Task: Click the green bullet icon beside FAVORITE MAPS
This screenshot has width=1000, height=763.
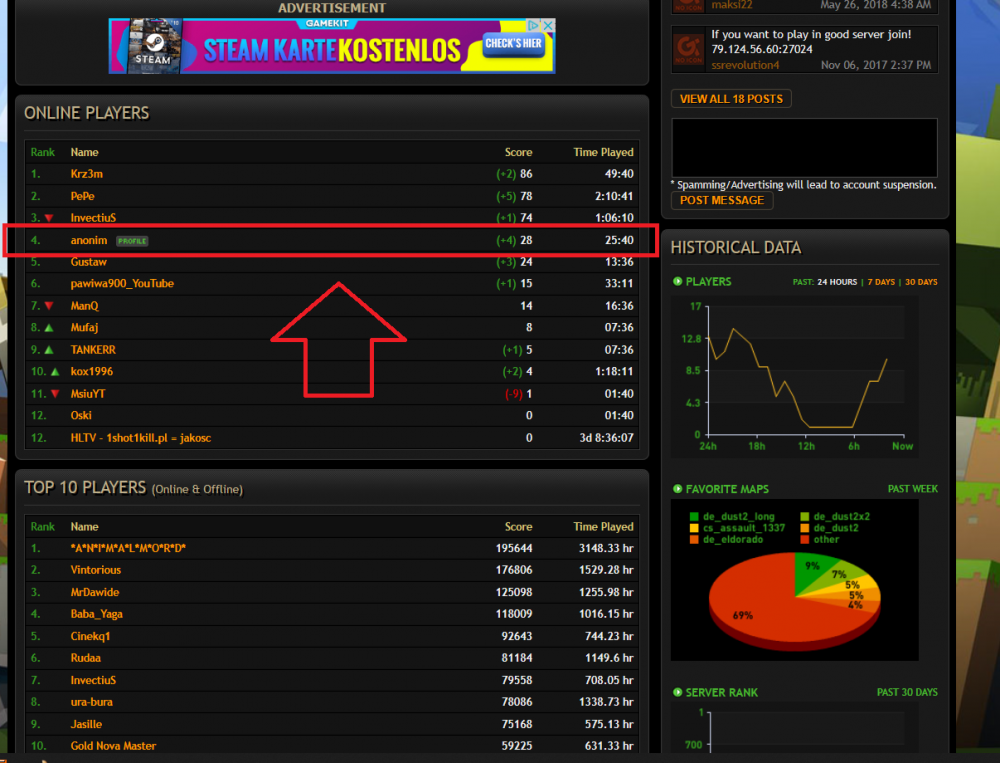Action: pos(678,490)
